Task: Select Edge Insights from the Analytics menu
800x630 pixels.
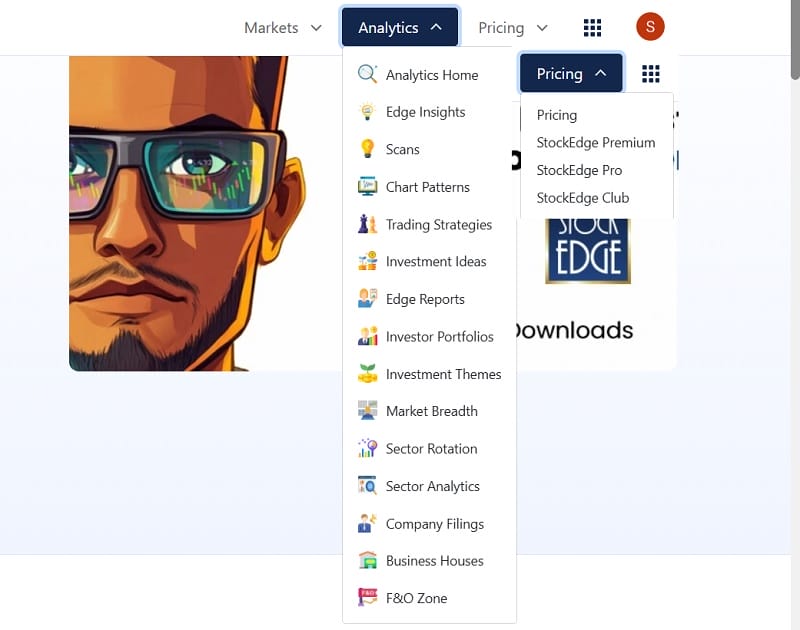Action: click(x=425, y=112)
